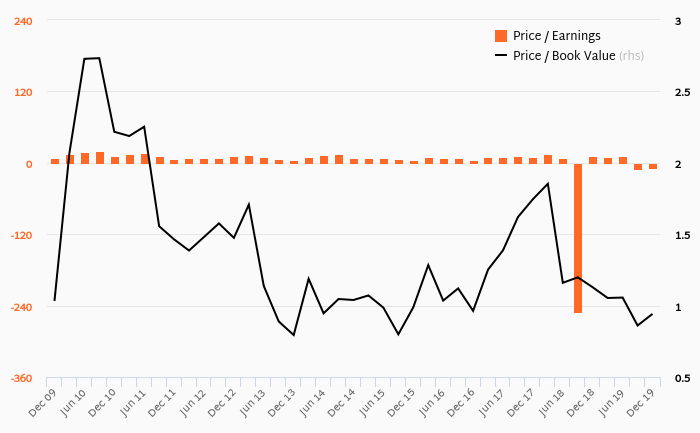Toggle the Price / Book Value legend label
This screenshot has width=700, height=433.
(x=564, y=56)
